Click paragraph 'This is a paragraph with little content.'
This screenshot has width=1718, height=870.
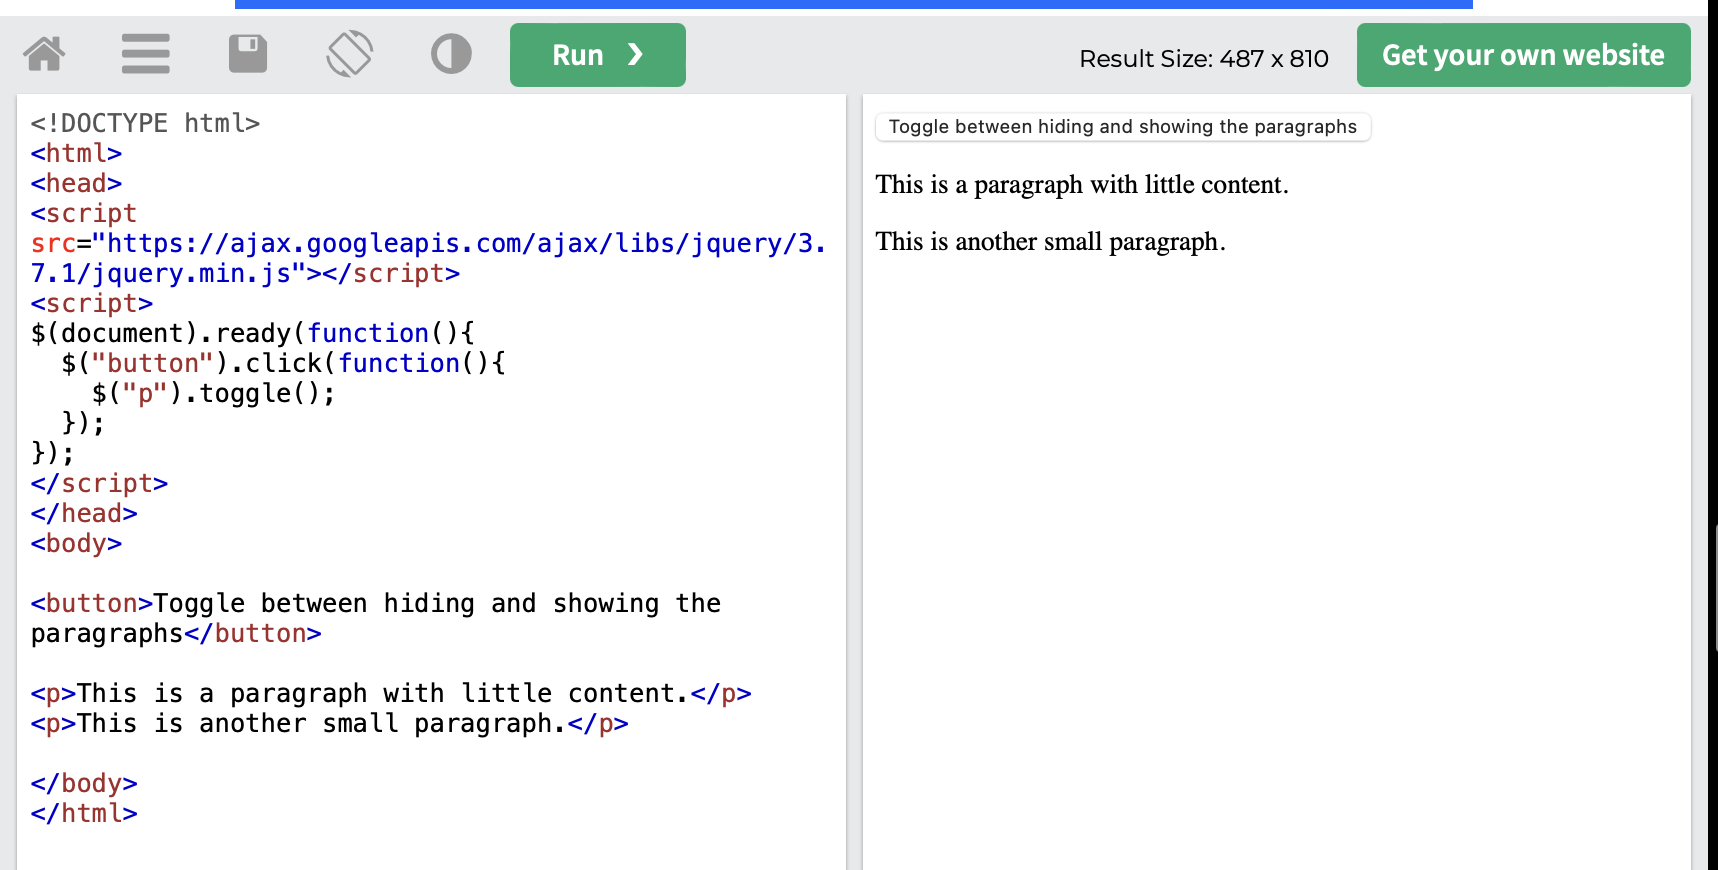(x=1082, y=185)
